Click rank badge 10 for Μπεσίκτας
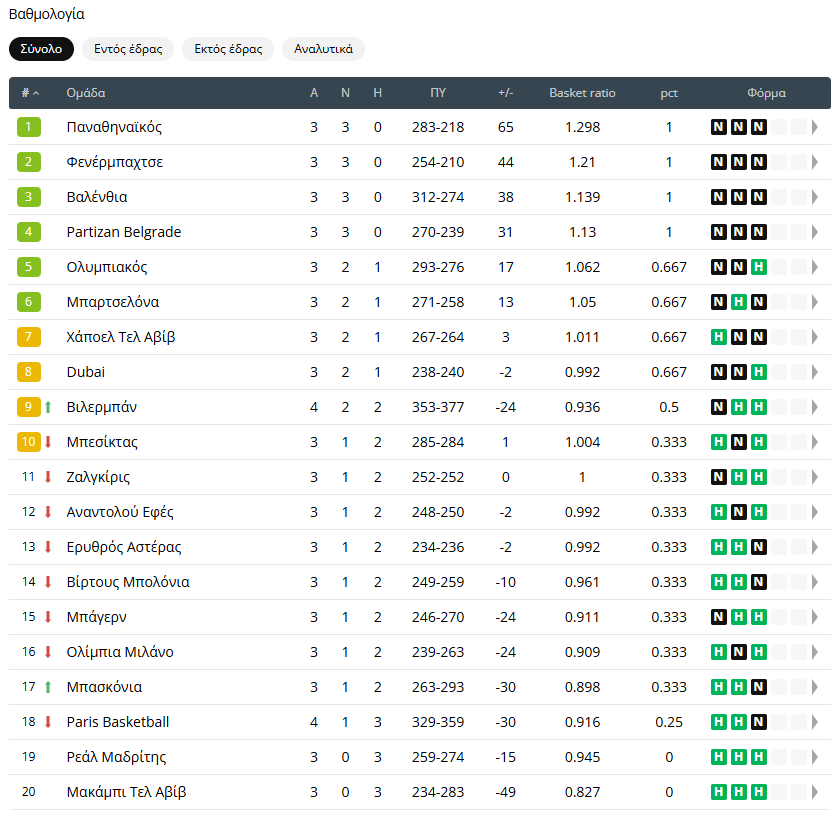The height and width of the screenshot is (814, 839). 29,442
